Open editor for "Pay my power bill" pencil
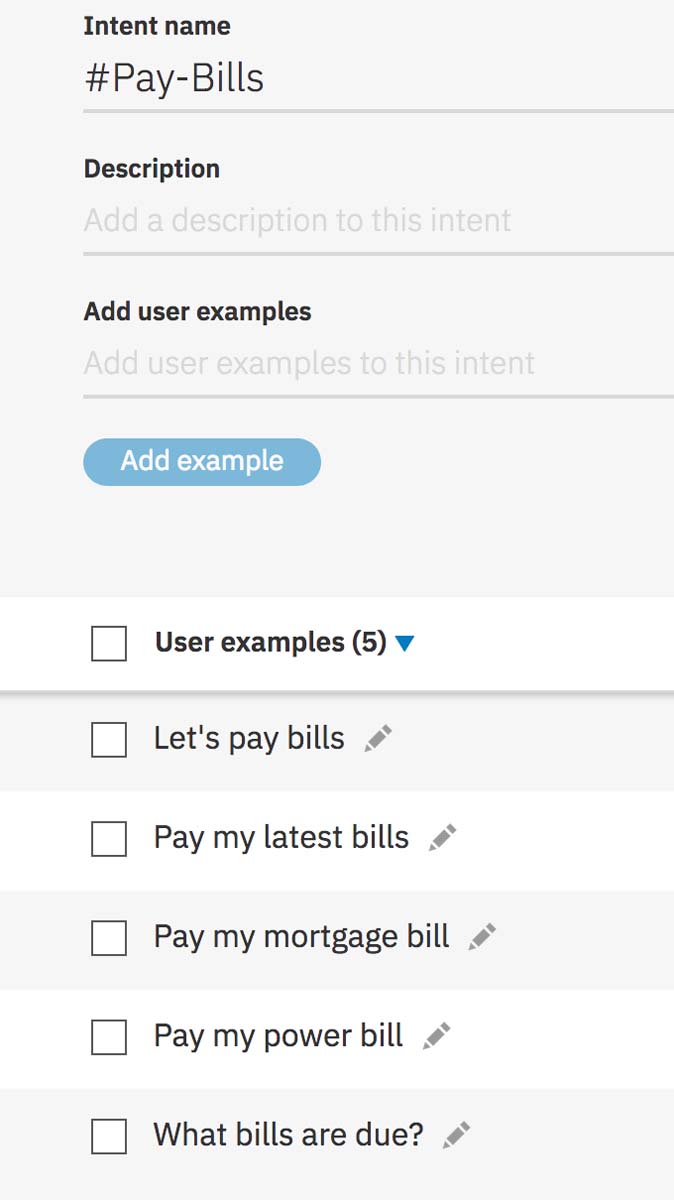Image resolution: width=674 pixels, height=1200 pixels. pos(436,1036)
